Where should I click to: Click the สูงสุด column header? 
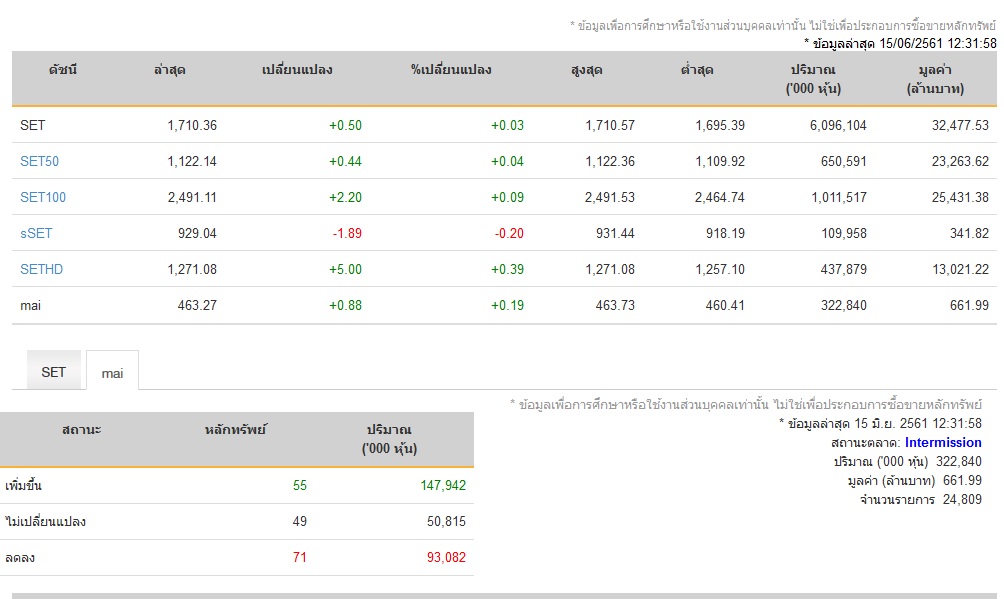(x=587, y=70)
